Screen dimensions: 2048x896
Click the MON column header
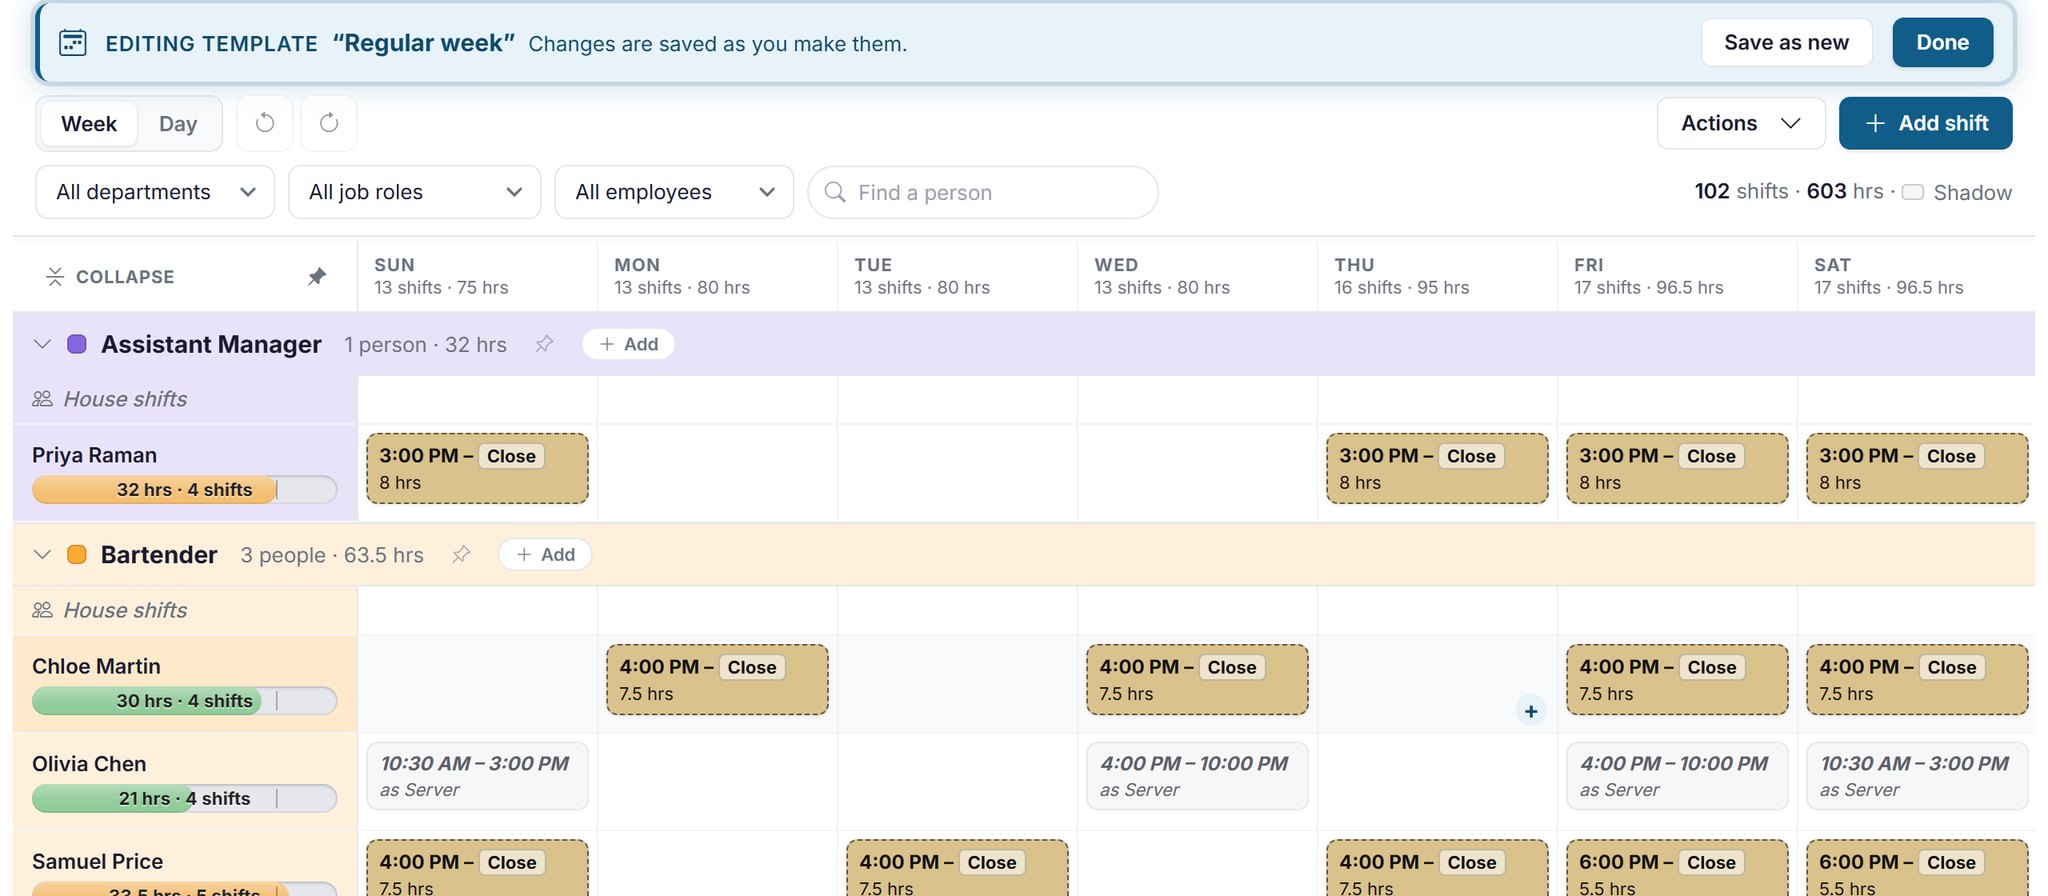tap(717, 276)
